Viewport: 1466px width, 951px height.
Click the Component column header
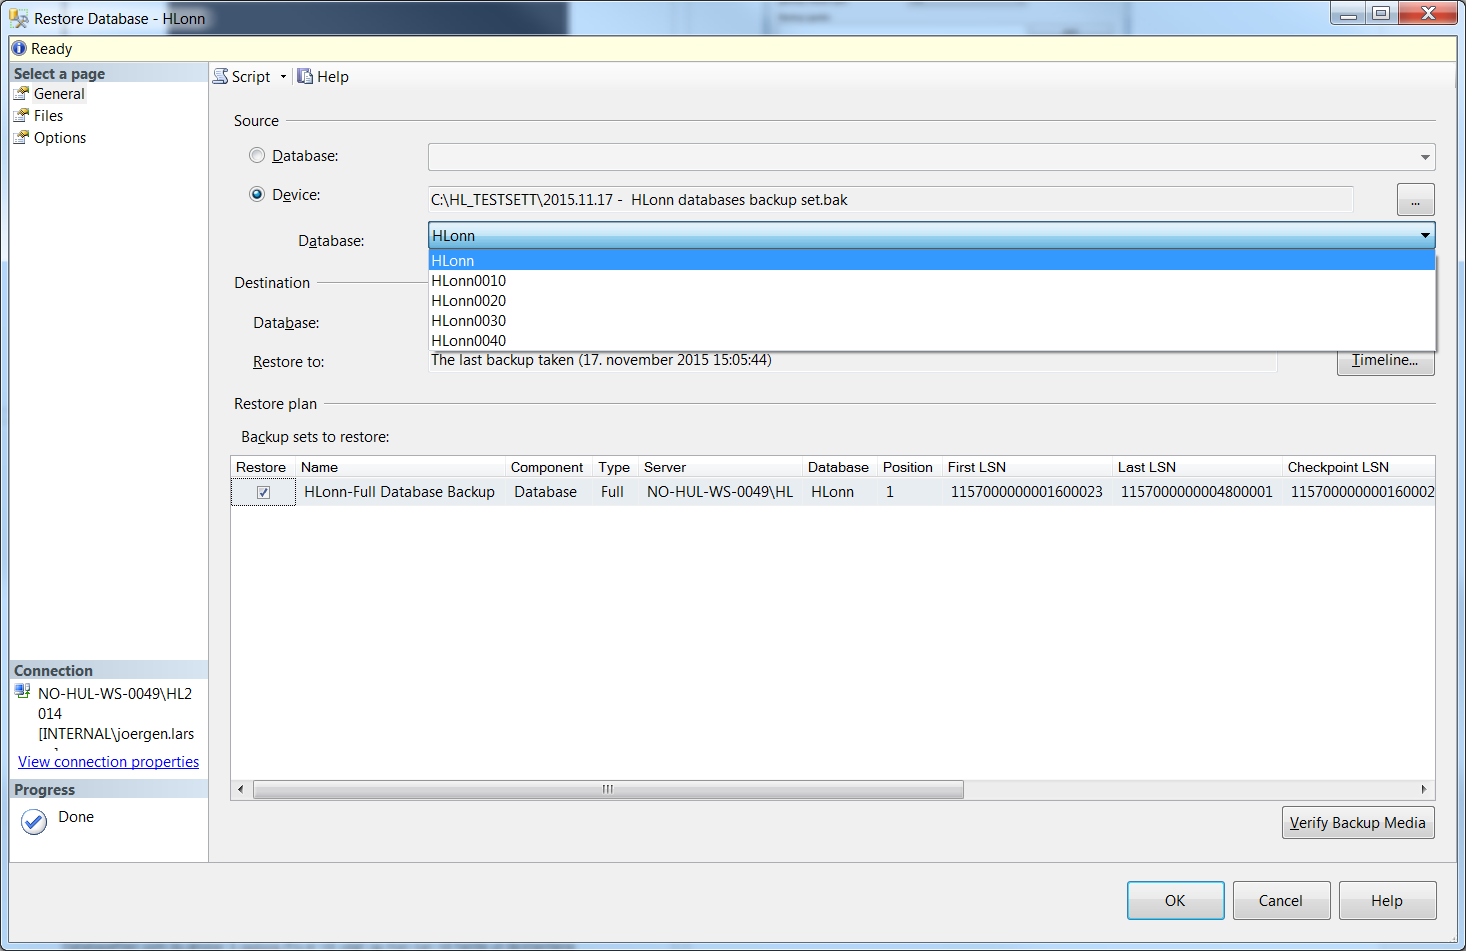pos(549,467)
